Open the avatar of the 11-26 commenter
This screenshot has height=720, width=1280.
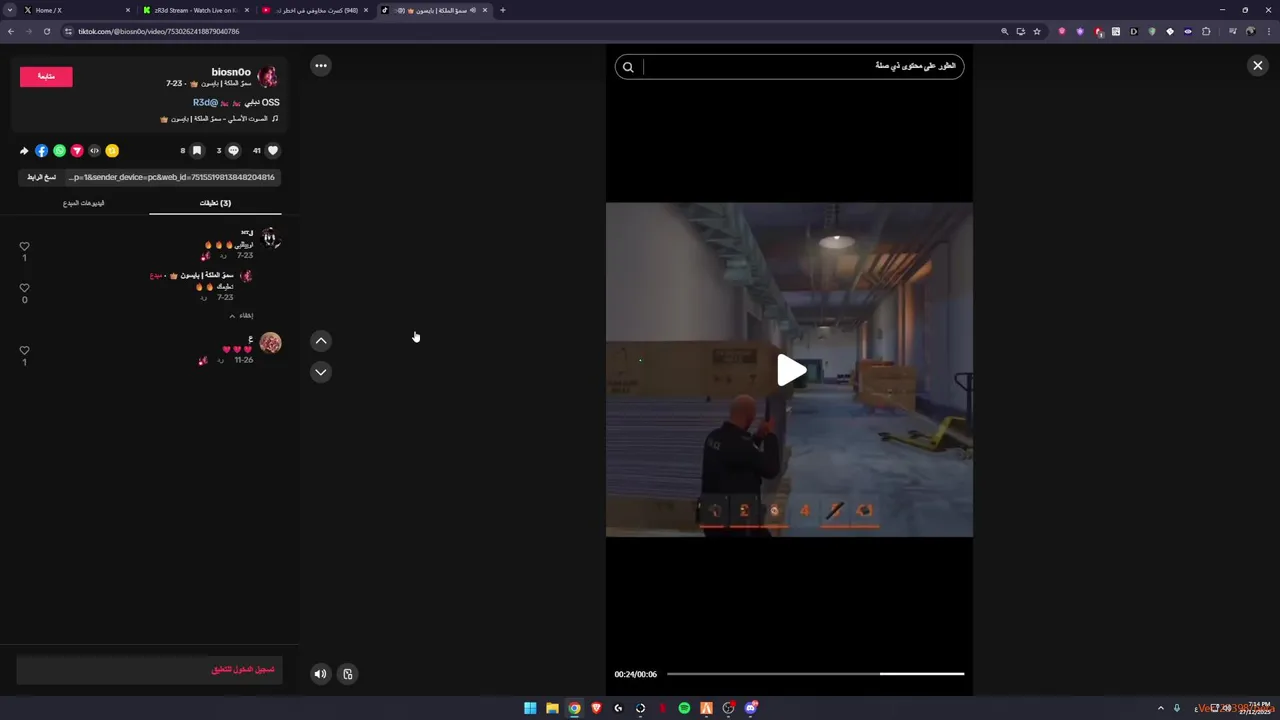270,343
